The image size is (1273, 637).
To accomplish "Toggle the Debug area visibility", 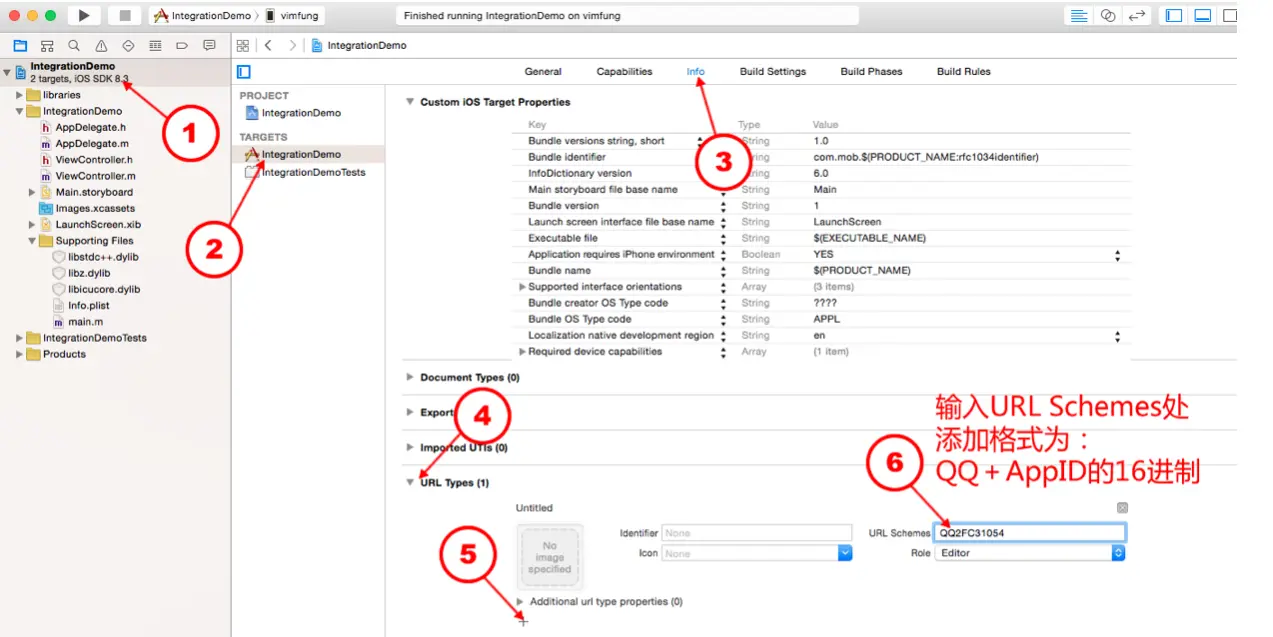I will pyautogui.click(x=1203, y=16).
